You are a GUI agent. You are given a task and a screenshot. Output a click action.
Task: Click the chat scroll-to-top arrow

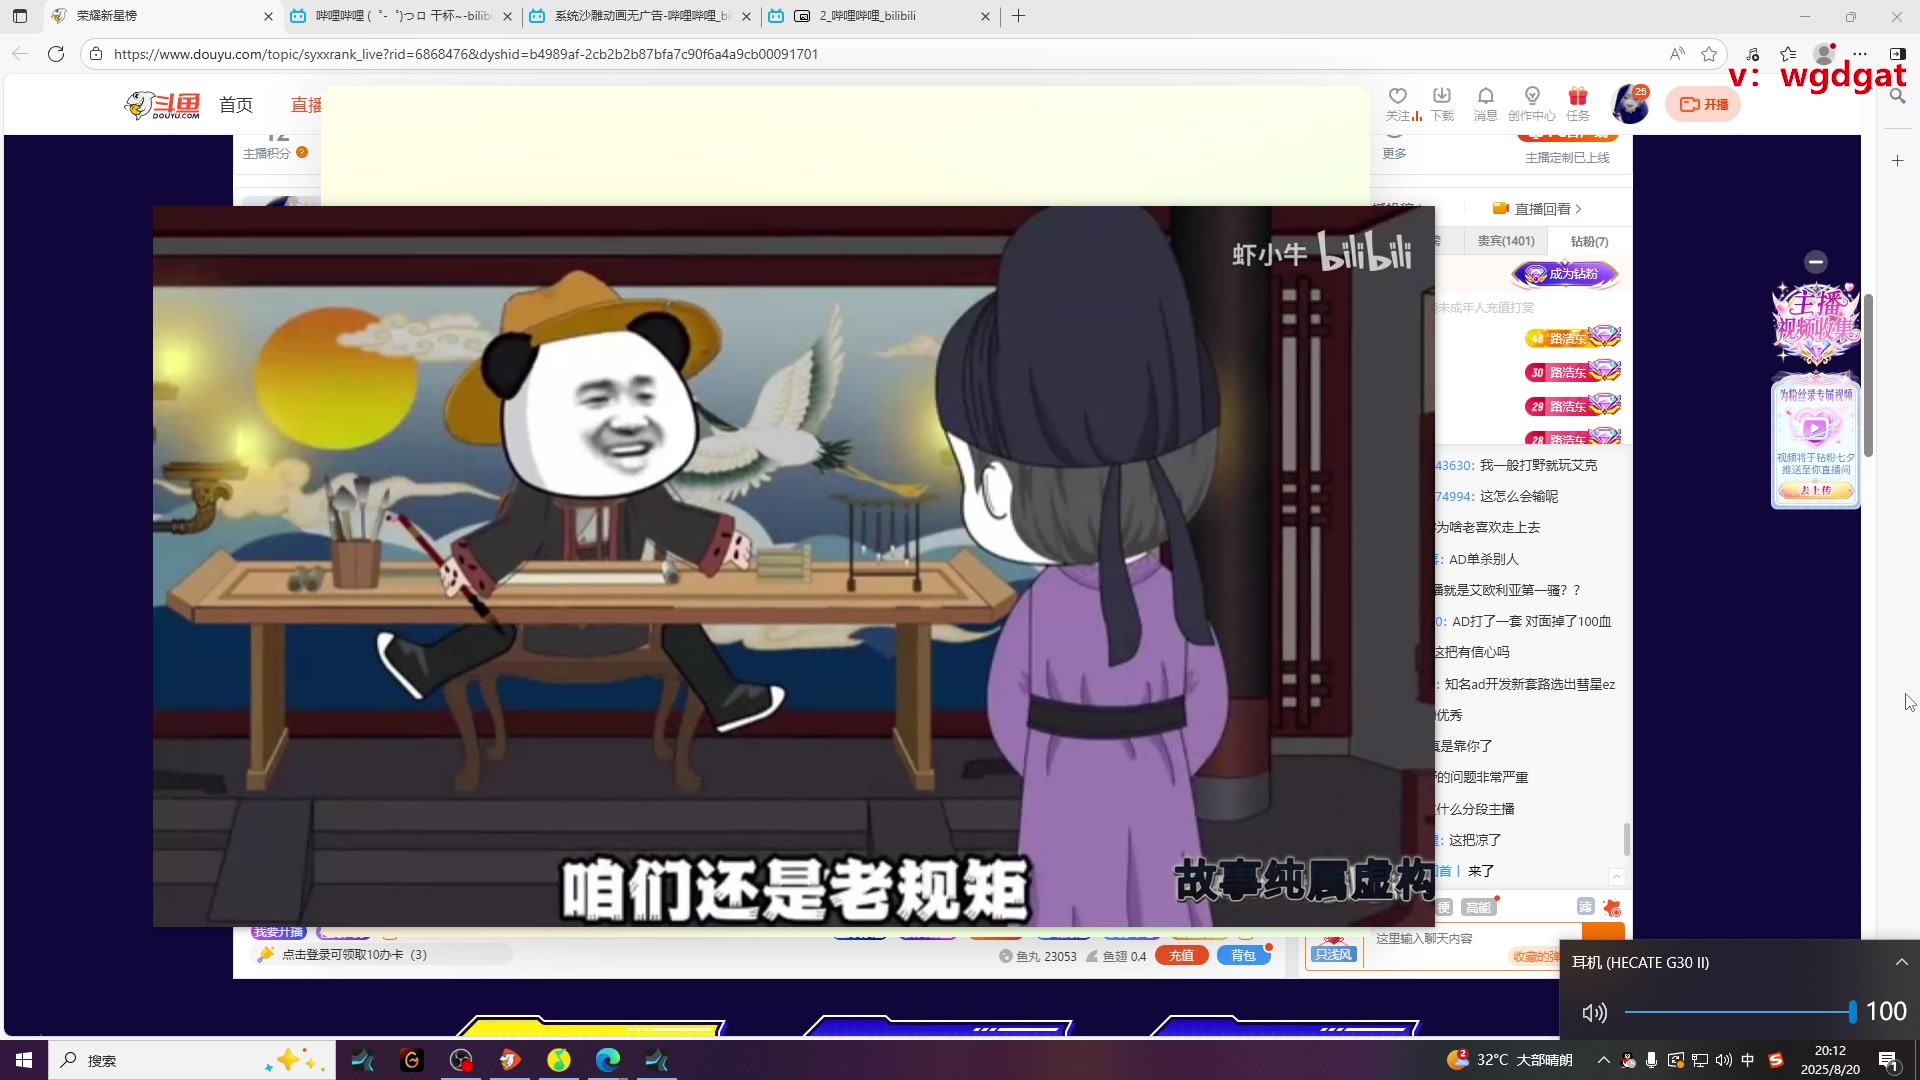pos(1616,876)
